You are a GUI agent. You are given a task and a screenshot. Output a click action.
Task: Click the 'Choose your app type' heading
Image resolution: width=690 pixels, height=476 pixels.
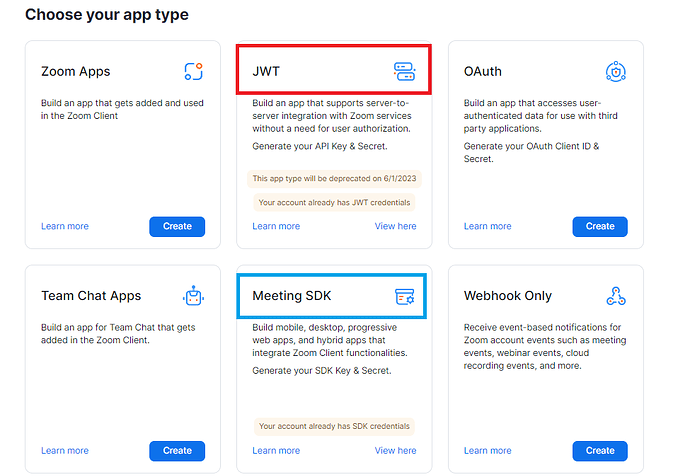[106, 15]
